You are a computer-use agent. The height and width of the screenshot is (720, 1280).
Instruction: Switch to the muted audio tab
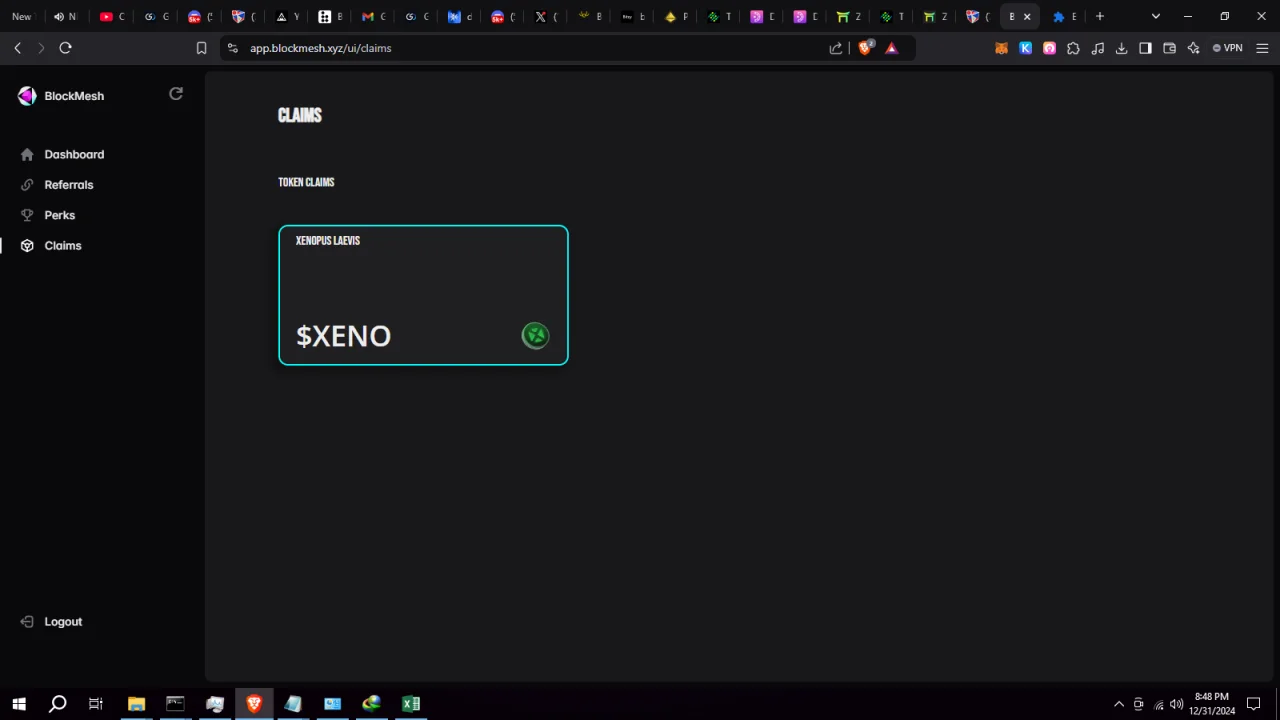(x=65, y=17)
